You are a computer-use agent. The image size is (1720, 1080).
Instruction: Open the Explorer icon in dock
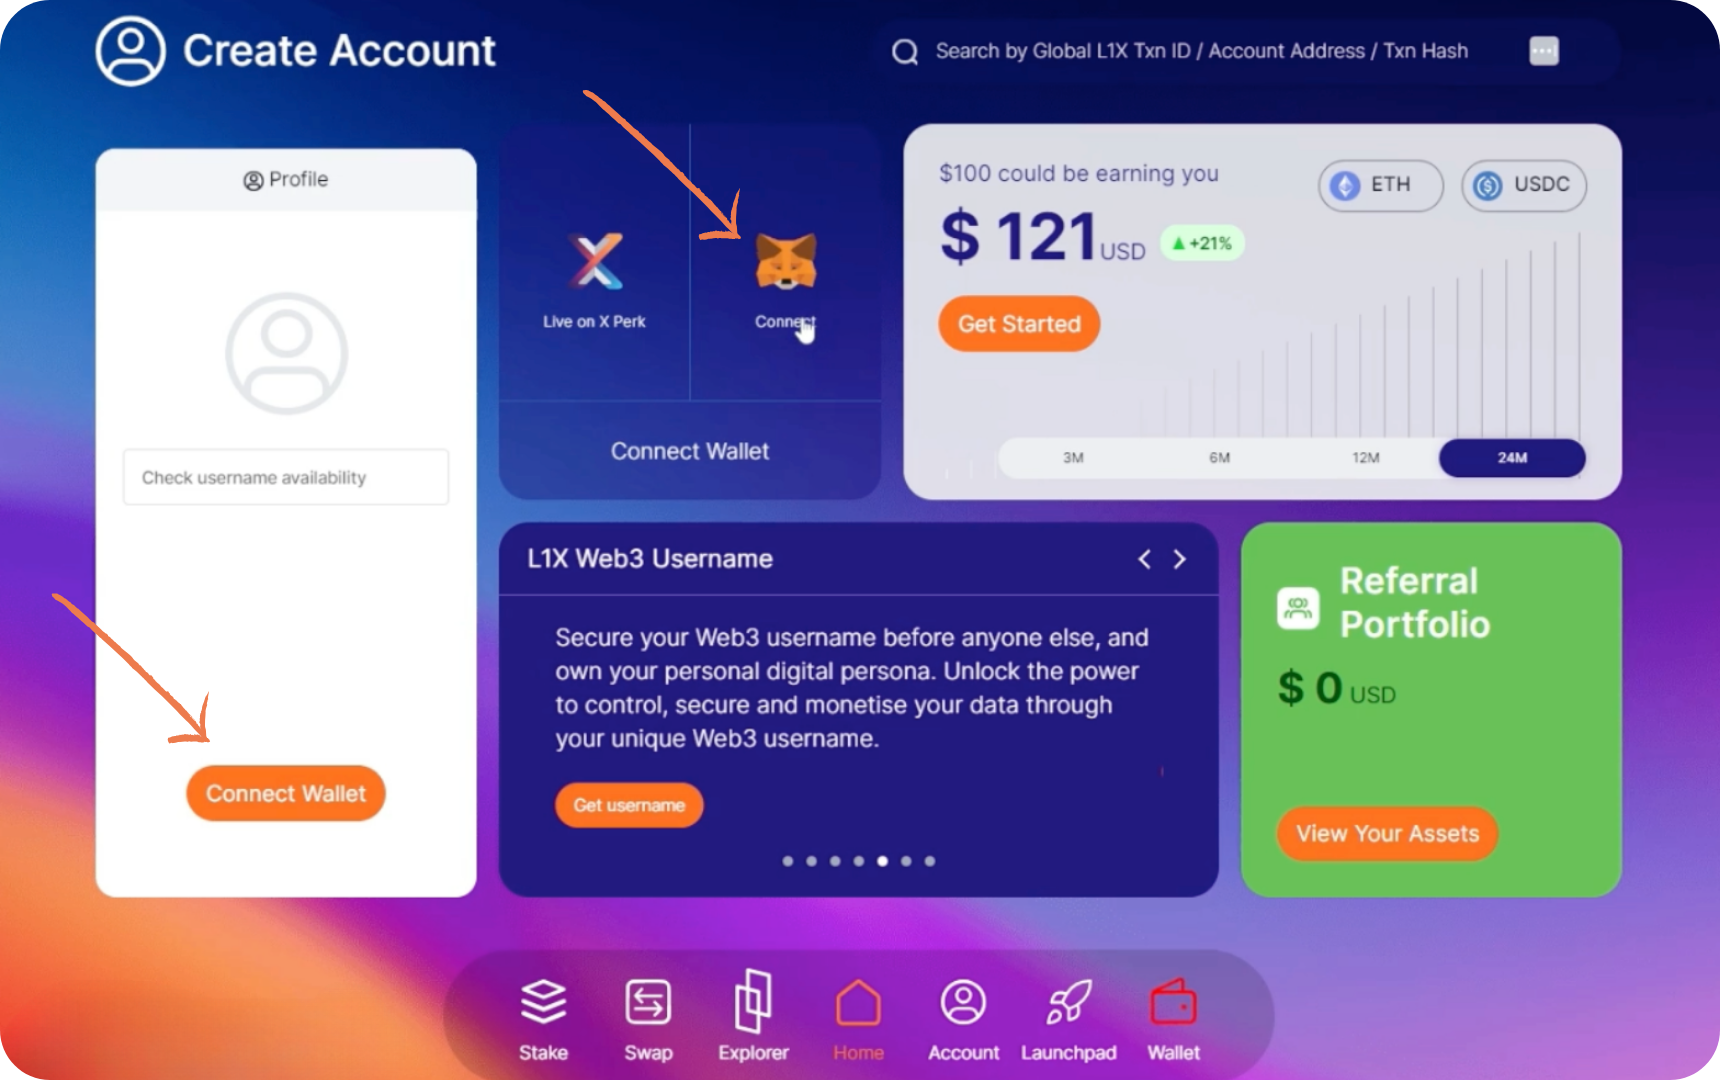pos(753,1001)
